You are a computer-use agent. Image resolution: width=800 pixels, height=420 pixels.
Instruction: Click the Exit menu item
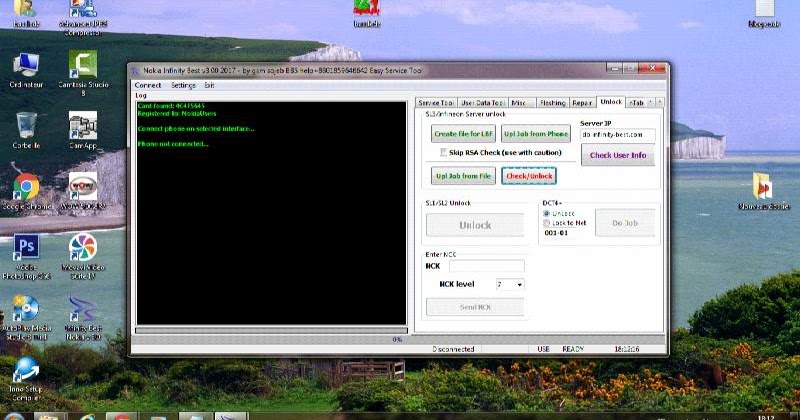209,85
